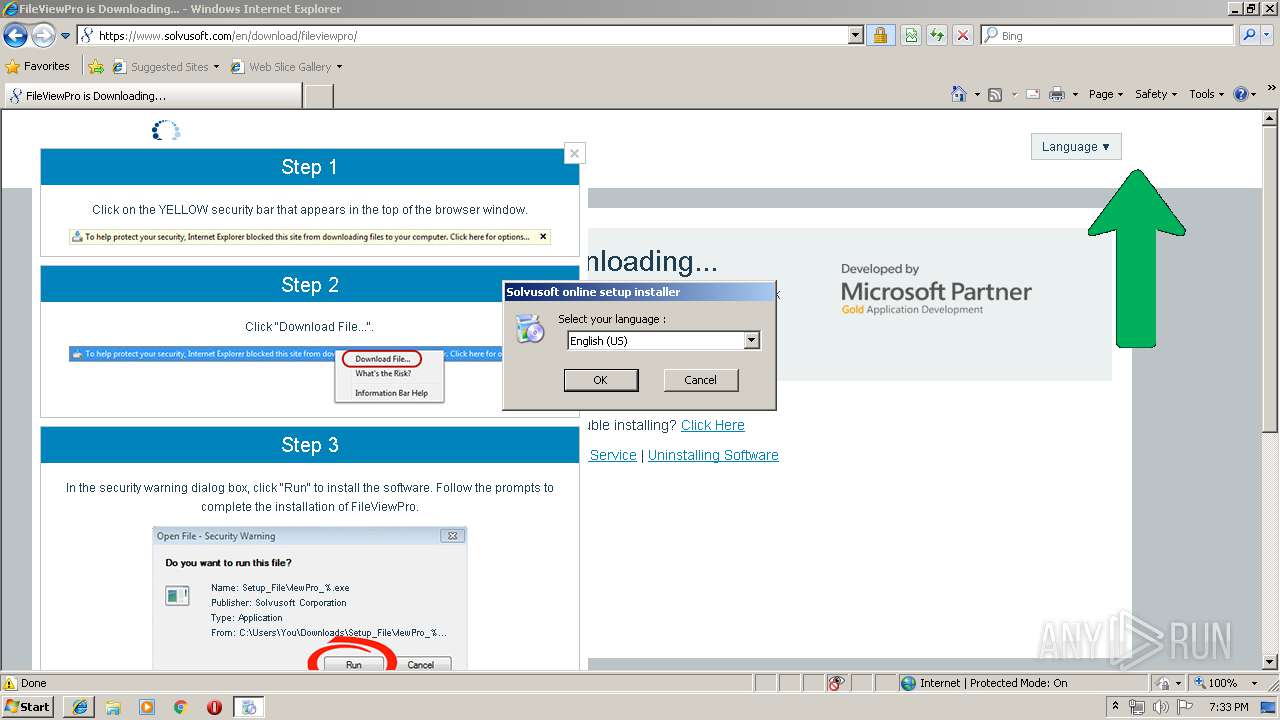The height and width of the screenshot is (720, 1280).
Task: Click the volume speaker tray icon
Action: coord(1162,707)
